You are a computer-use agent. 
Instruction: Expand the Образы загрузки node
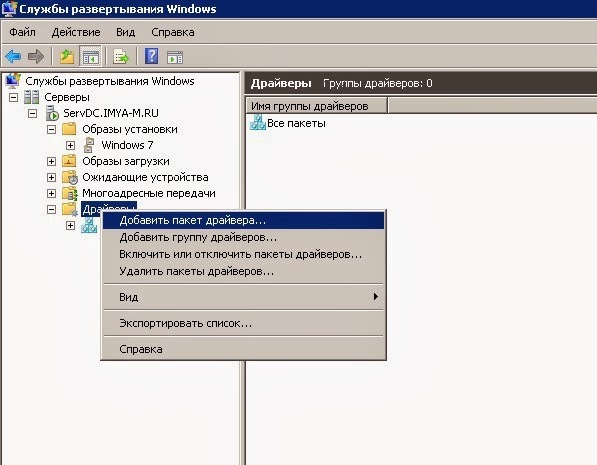[51, 161]
